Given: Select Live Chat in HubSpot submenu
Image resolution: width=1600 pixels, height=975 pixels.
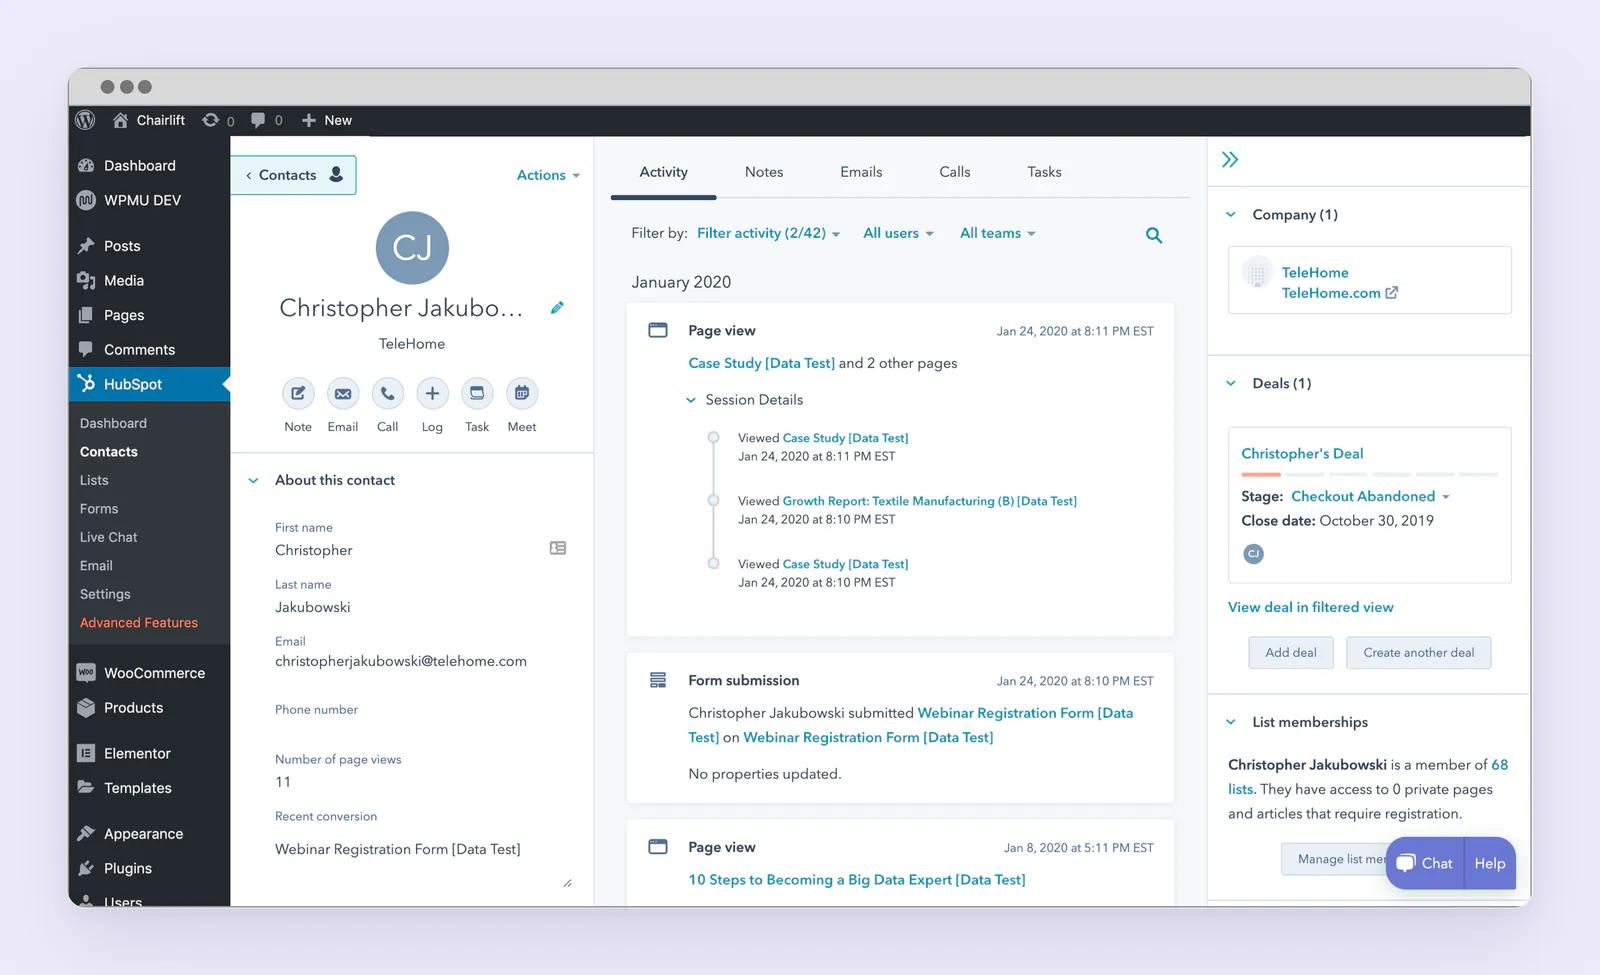Looking at the screenshot, I should [109, 537].
